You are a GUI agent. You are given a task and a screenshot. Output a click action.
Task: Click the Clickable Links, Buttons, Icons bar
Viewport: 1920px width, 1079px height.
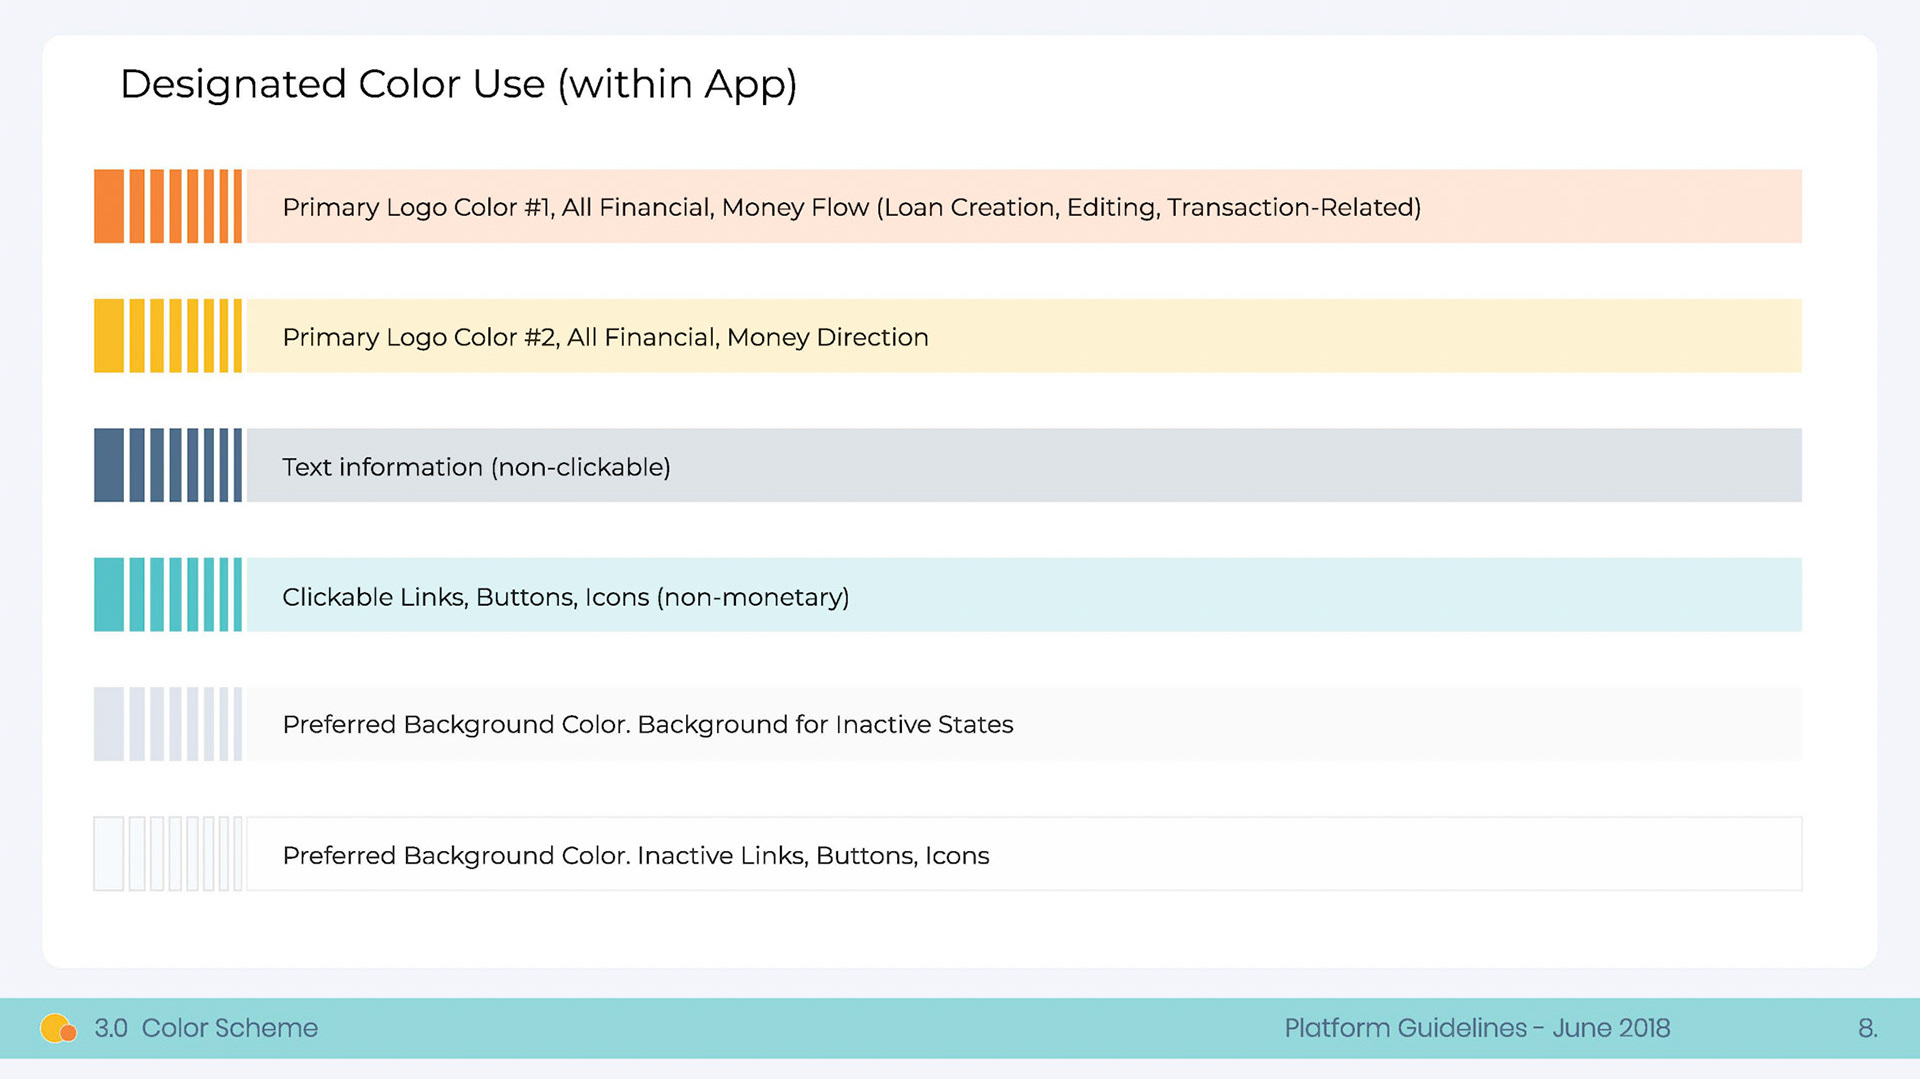[x=1024, y=595]
